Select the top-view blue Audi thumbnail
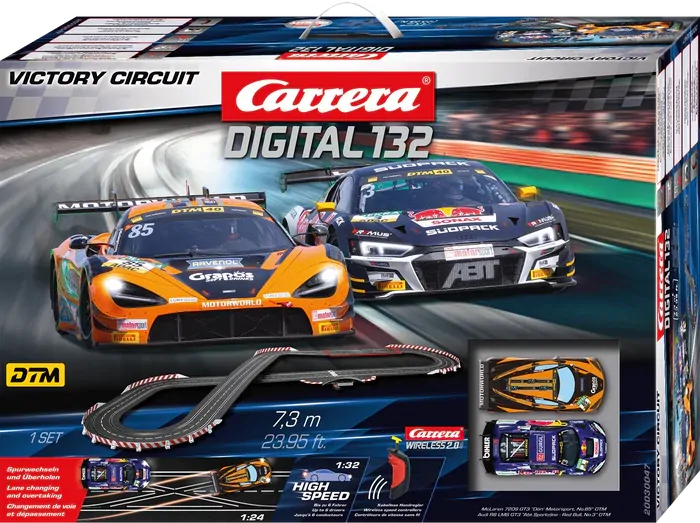 click(x=542, y=441)
